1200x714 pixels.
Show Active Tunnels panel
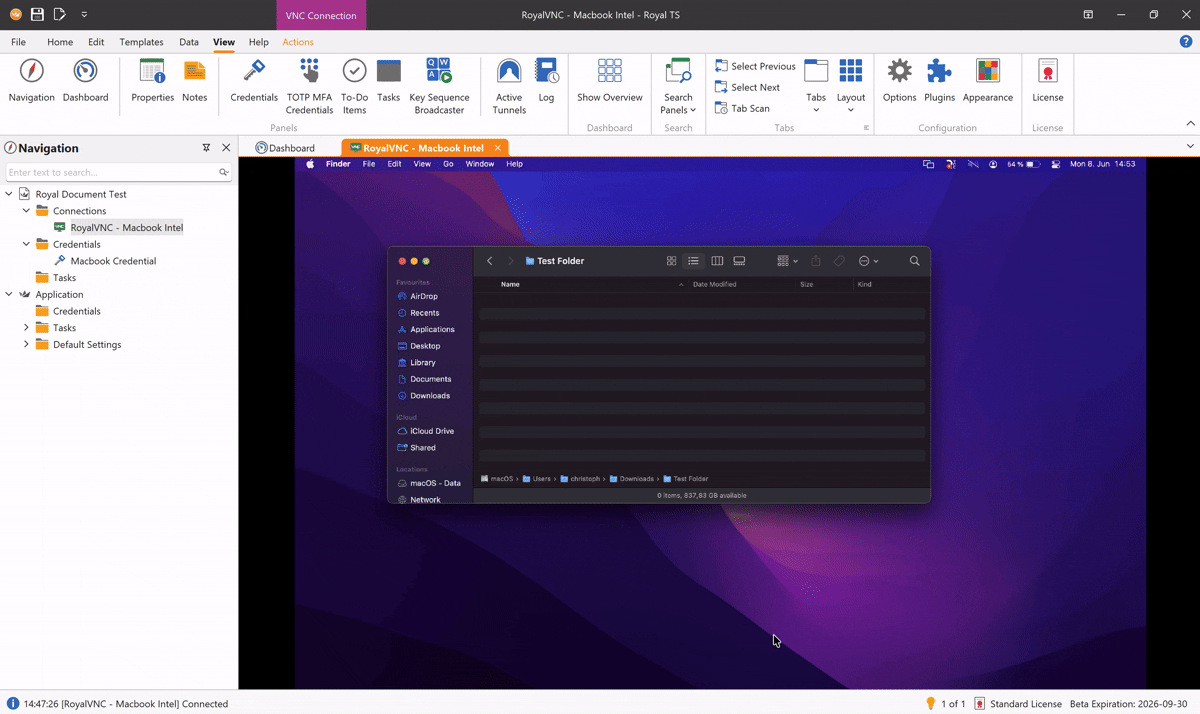pyautogui.click(x=509, y=87)
